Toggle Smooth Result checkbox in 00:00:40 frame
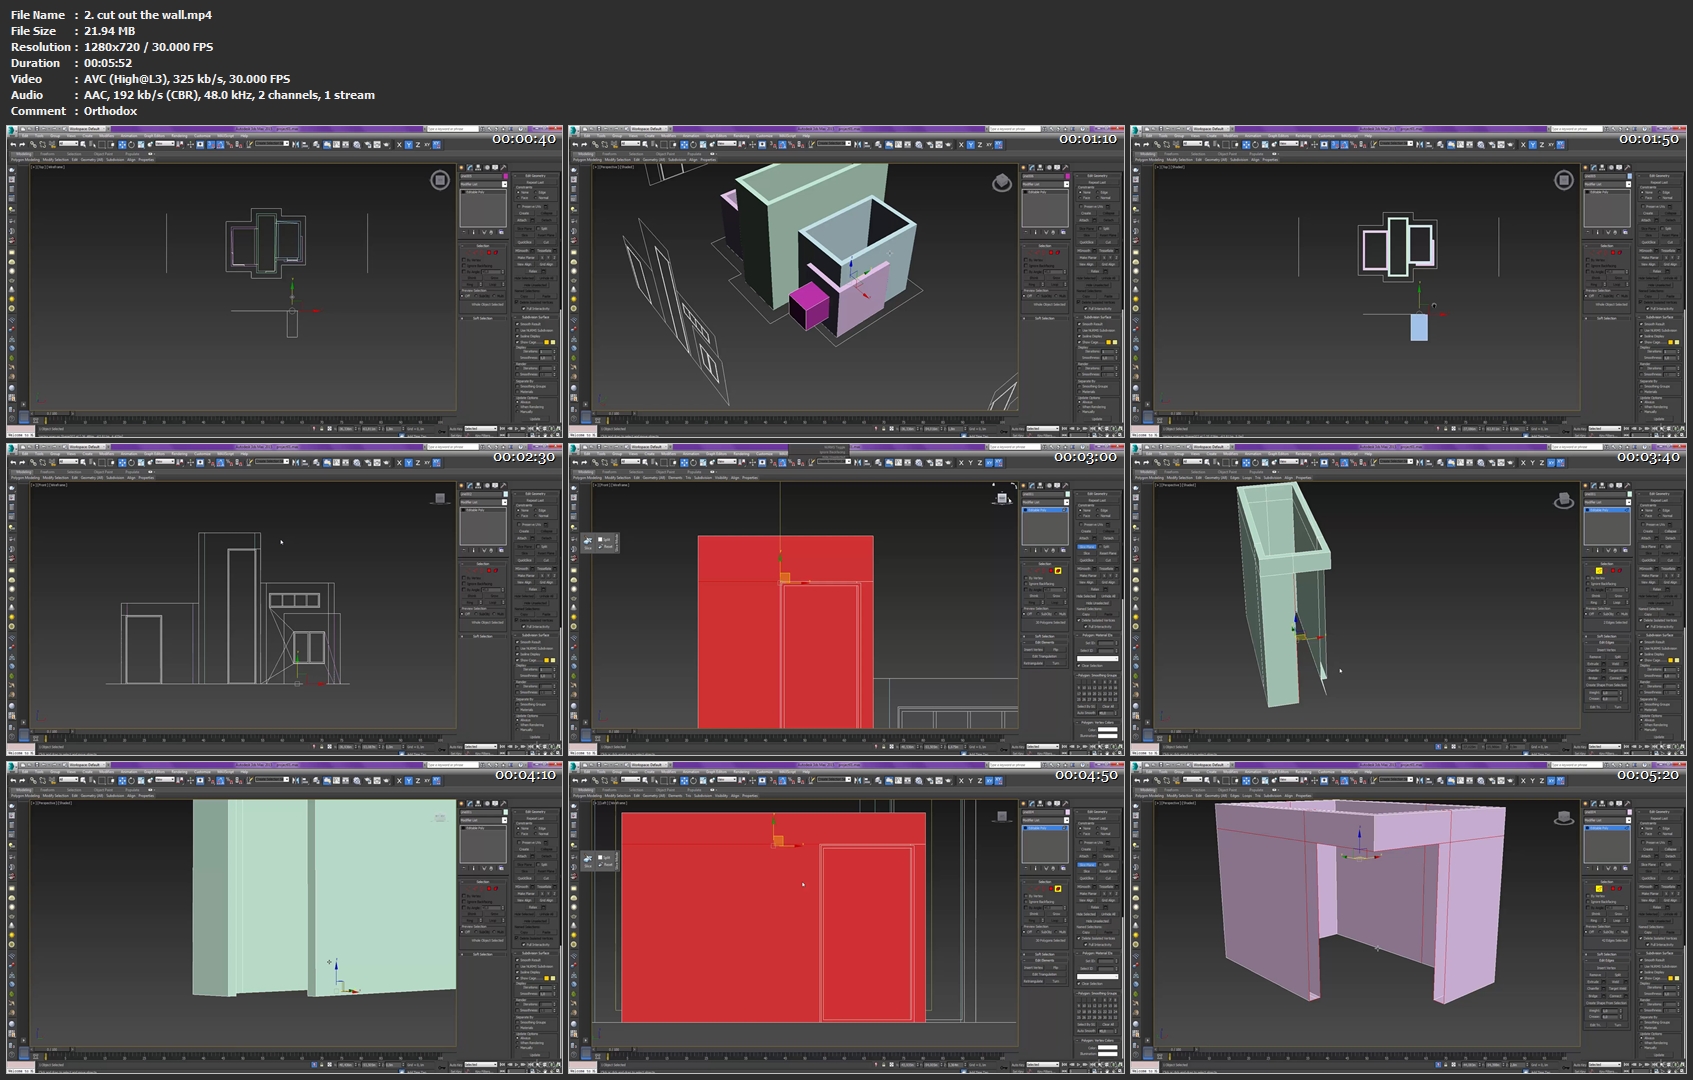Viewport: 1693px width, 1080px height. pos(517,324)
